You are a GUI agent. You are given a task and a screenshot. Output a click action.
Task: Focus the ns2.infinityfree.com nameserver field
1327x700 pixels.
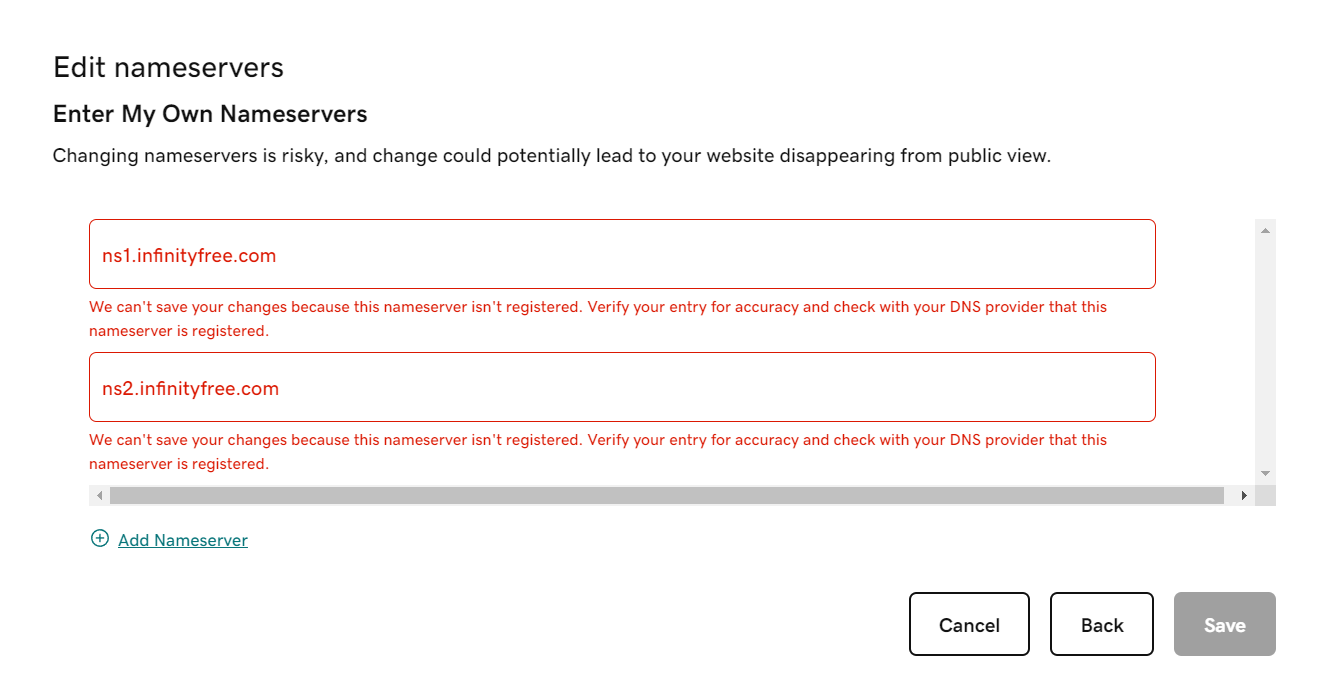point(622,388)
